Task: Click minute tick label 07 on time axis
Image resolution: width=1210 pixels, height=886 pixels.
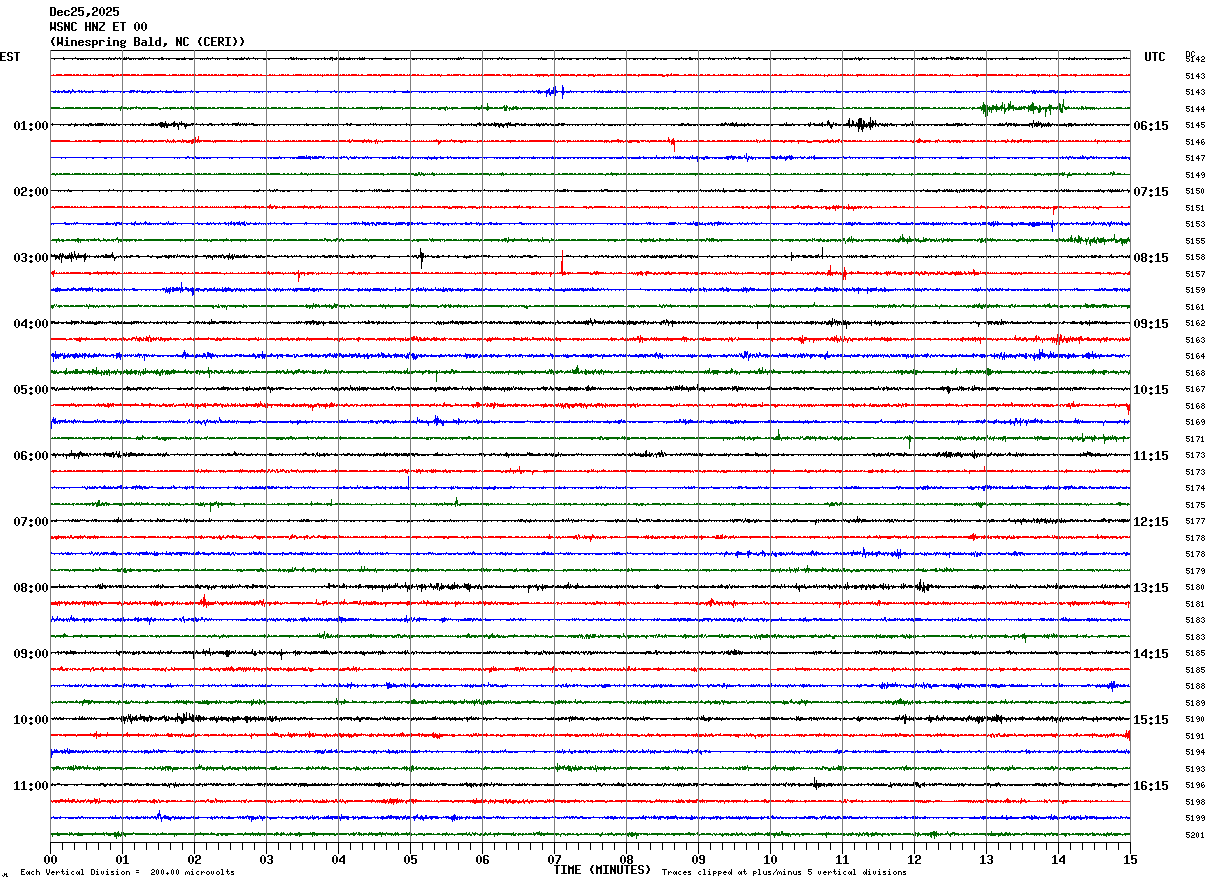Action: coord(554,859)
